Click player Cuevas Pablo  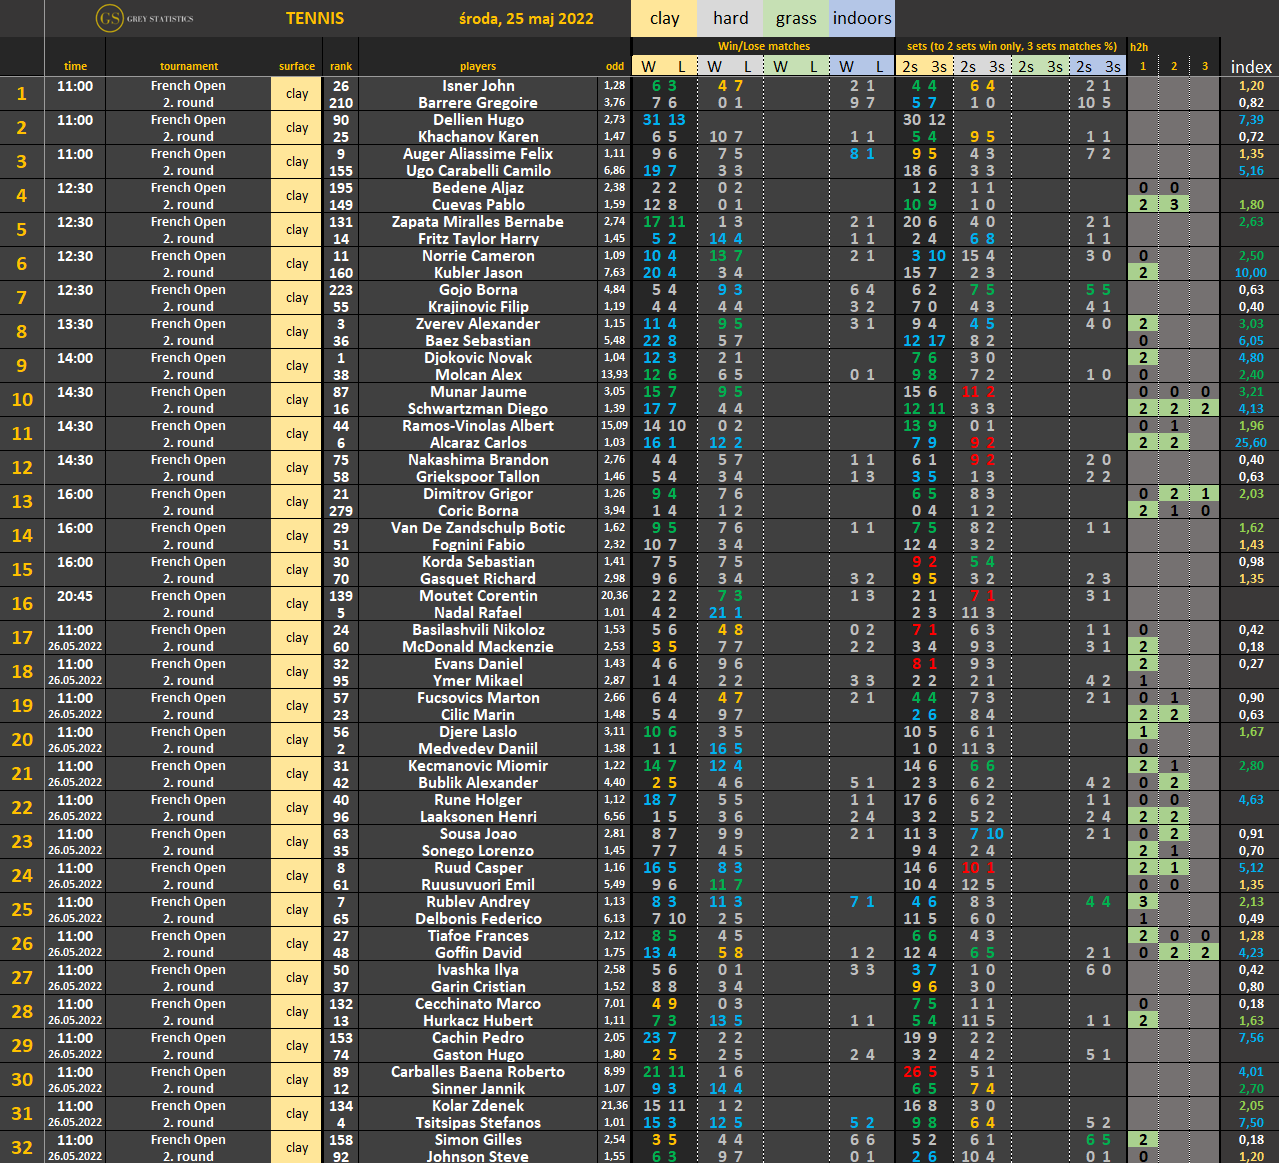pyautogui.click(x=478, y=205)
